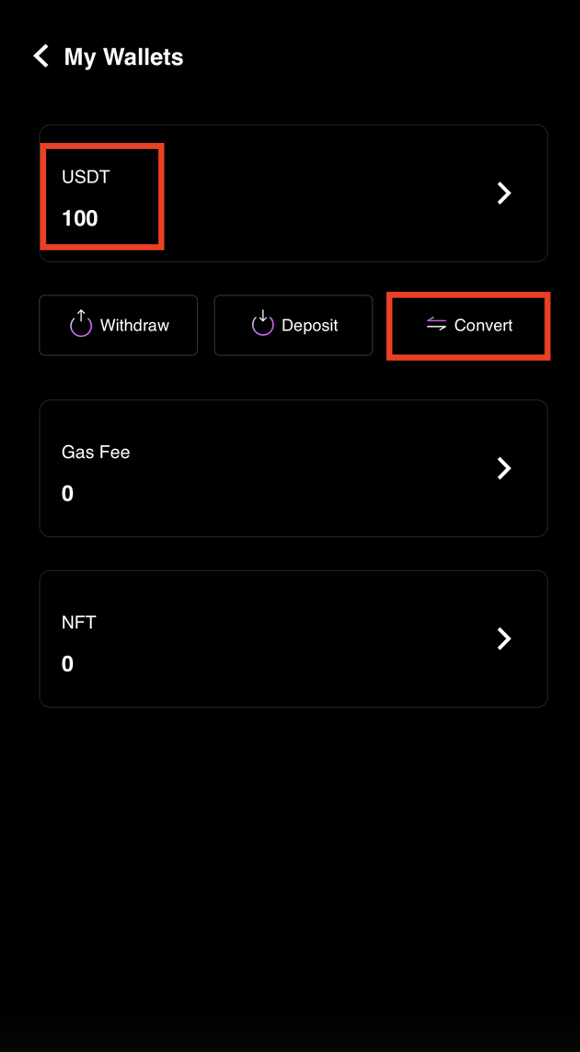This screenshot has width=580, height=1052.
Task: Tap the chevron on the USDT card
Action: 504,193
